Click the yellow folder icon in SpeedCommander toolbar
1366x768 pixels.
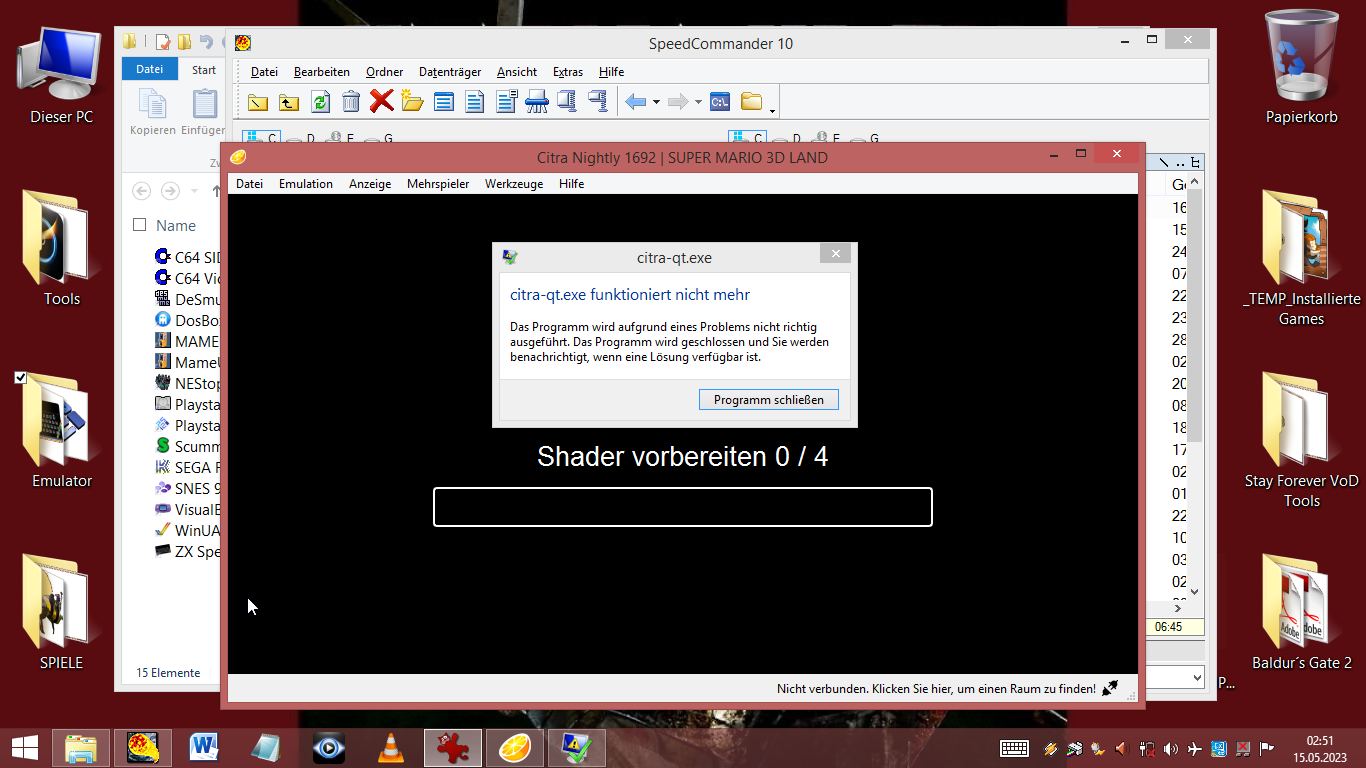[258, 101]
